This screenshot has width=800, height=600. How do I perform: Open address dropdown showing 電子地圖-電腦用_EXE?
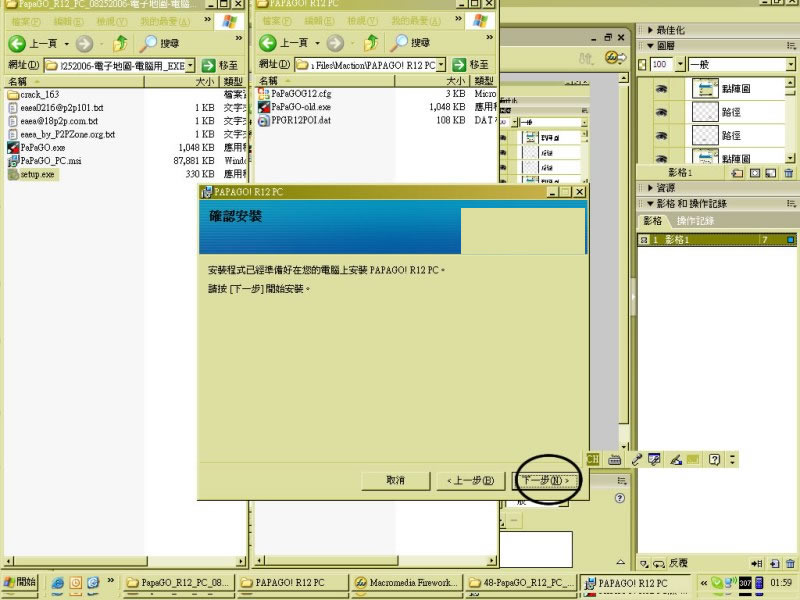click(x=190, y=65)
